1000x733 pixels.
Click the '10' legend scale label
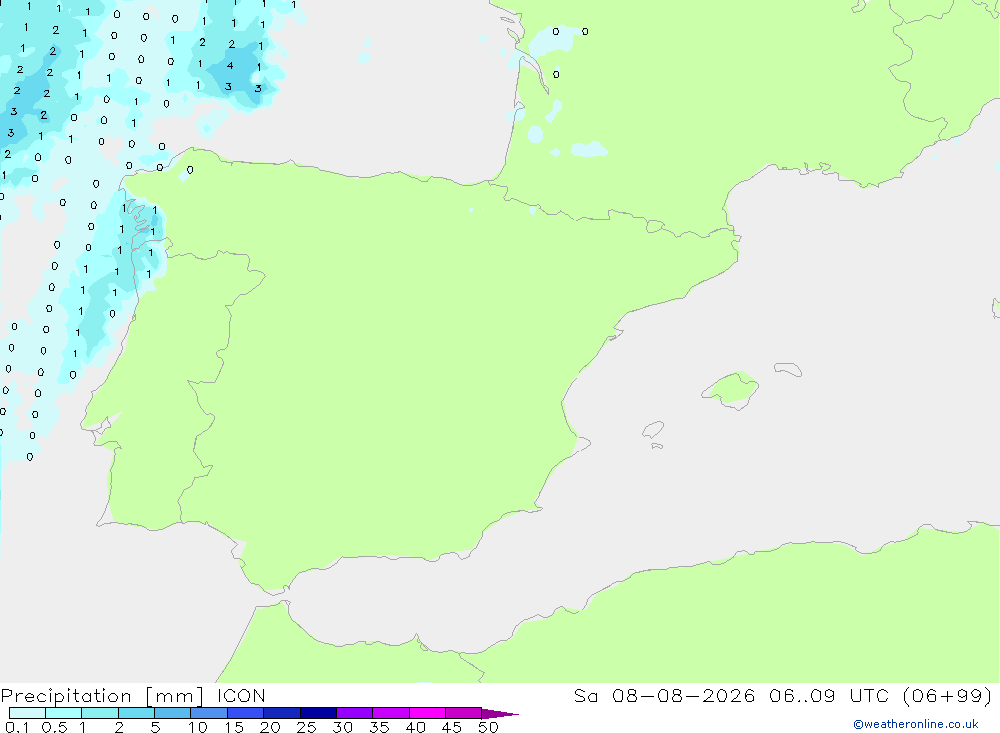coord(198,727)
